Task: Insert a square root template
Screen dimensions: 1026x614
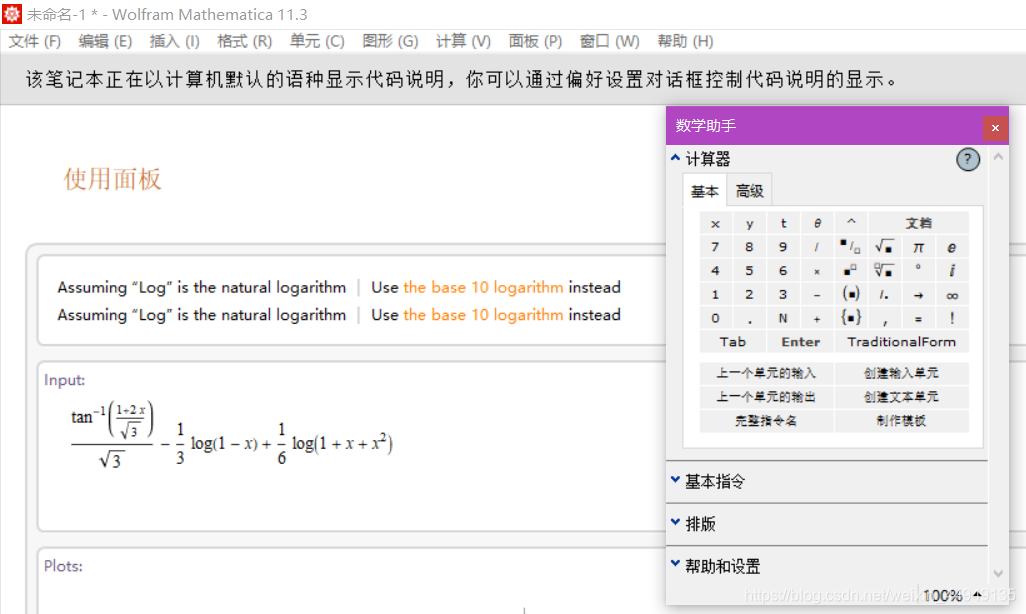Action: (x=884, y=247)
